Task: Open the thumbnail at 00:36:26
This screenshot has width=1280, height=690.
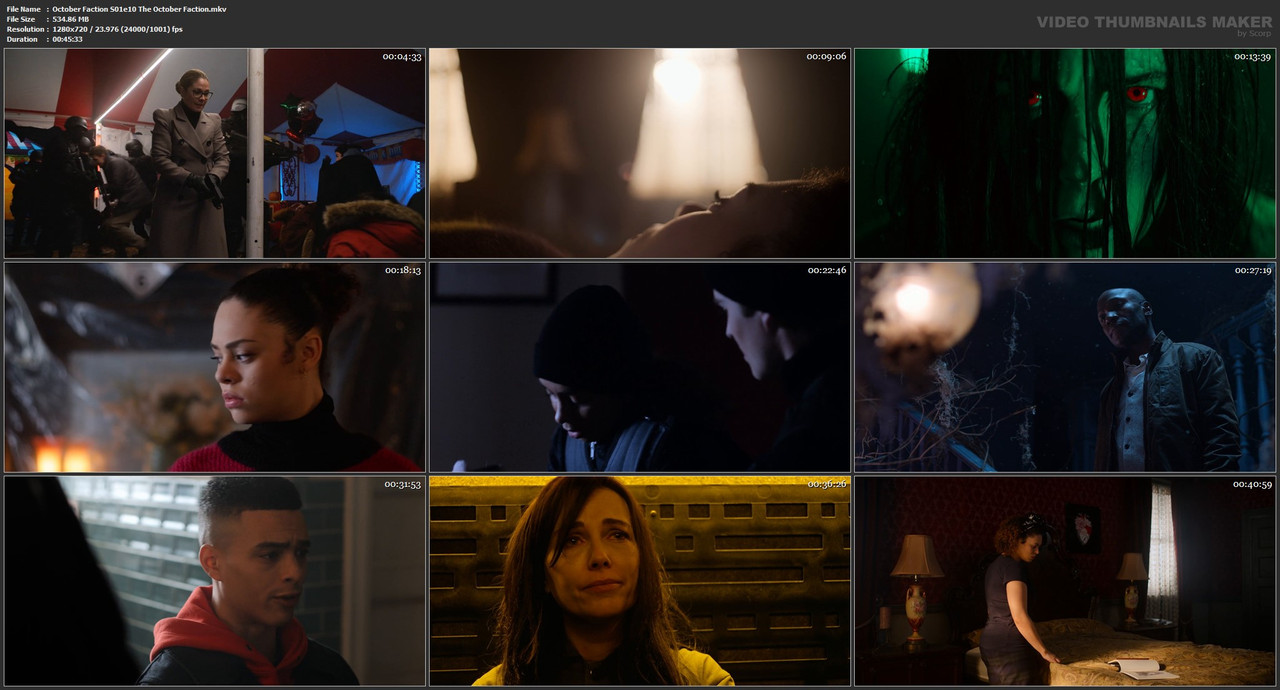Action: [x=640, y=581]
